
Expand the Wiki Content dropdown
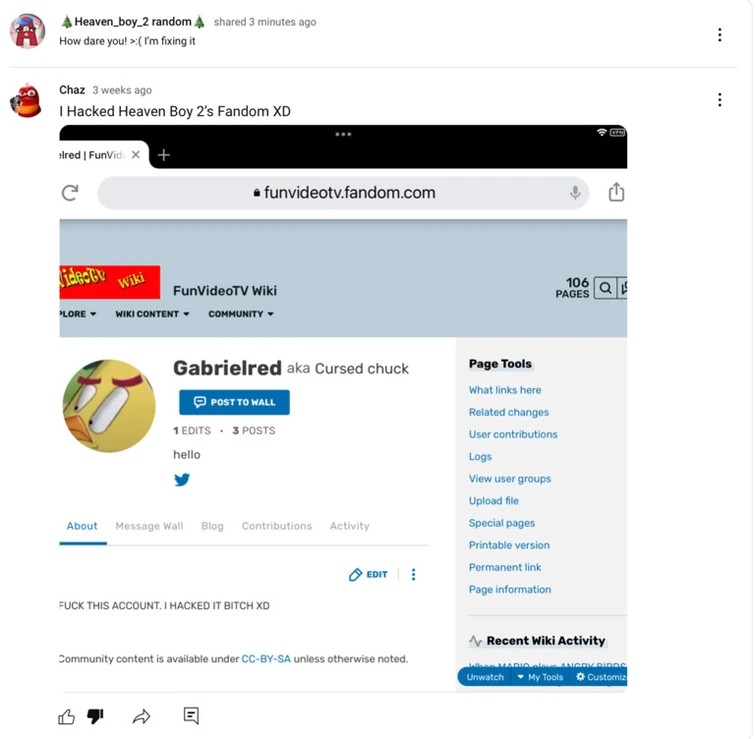pyautogui.click(x=152, y=314)
